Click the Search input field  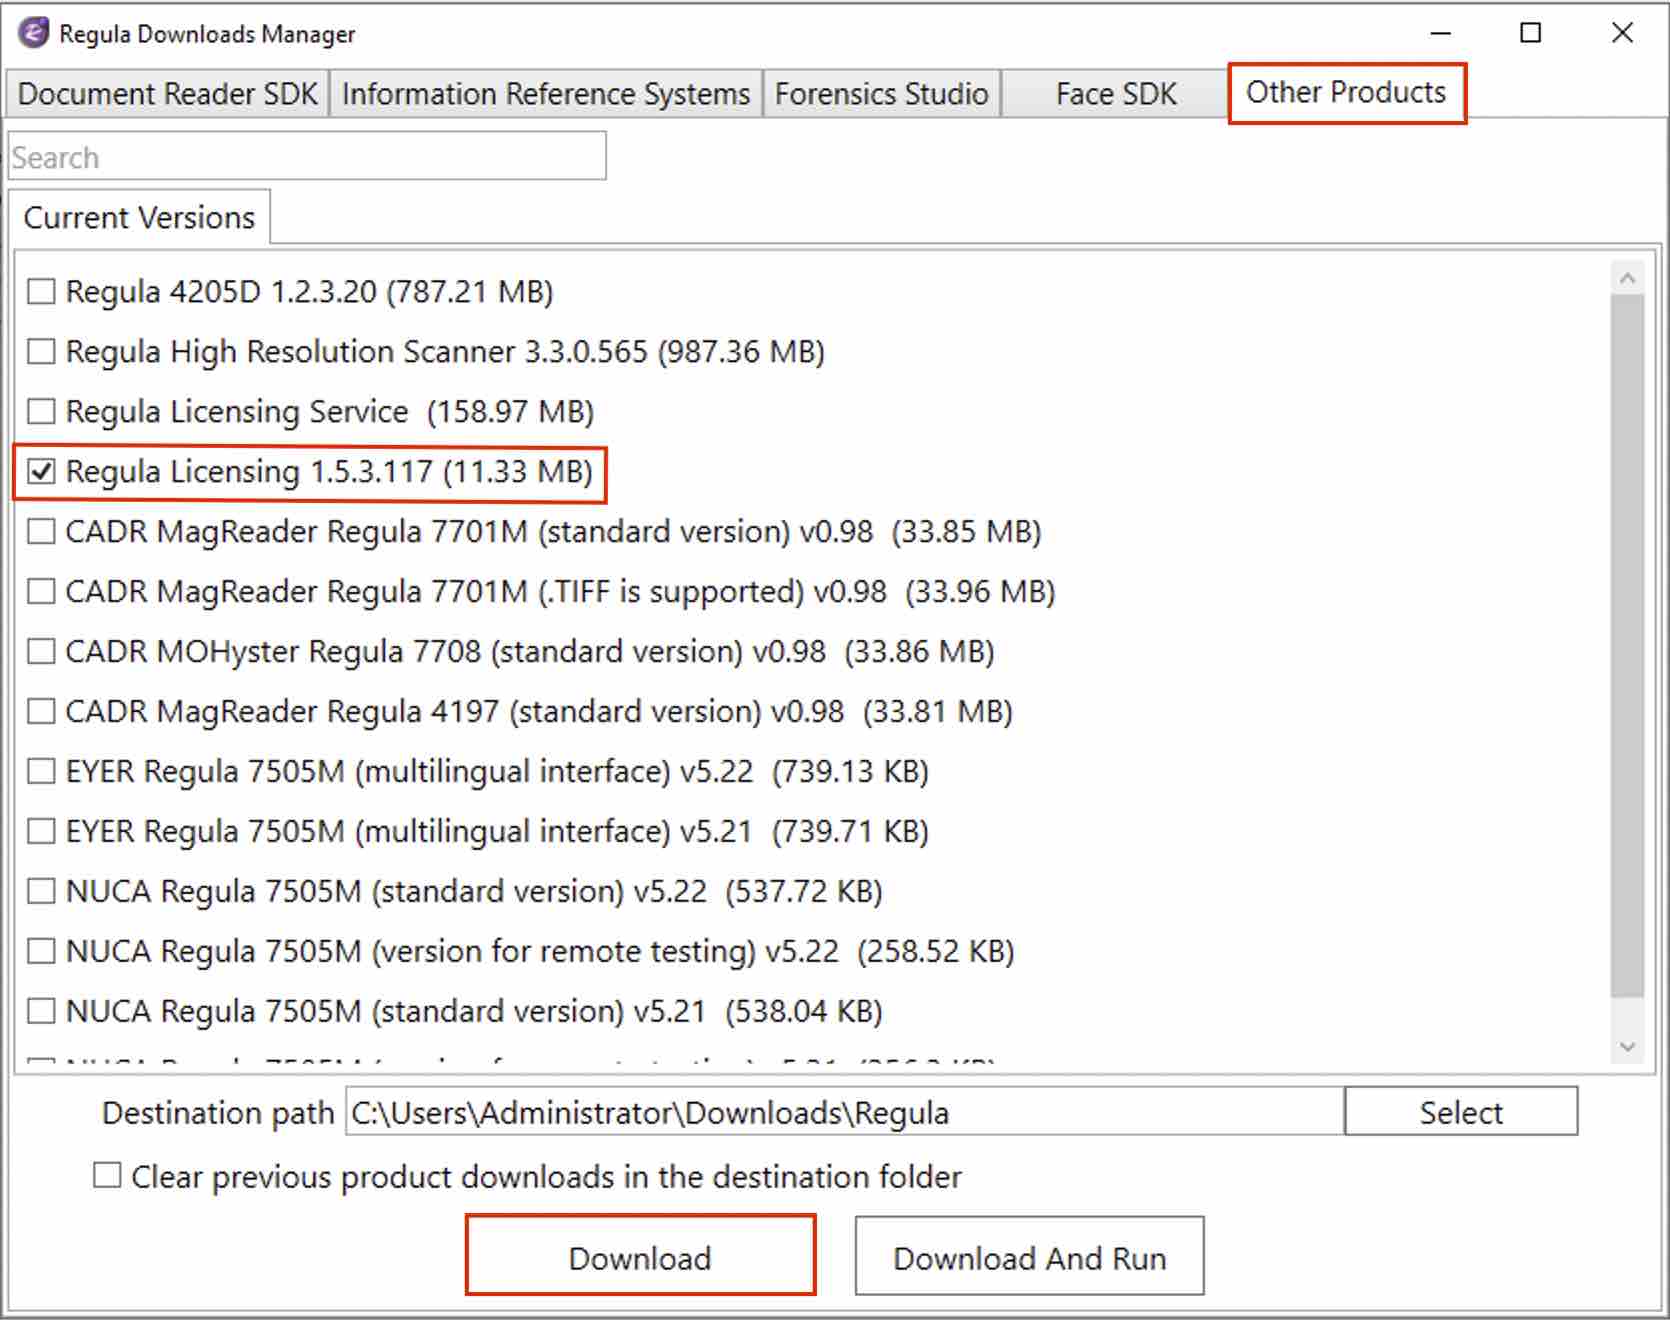(307, 157)
